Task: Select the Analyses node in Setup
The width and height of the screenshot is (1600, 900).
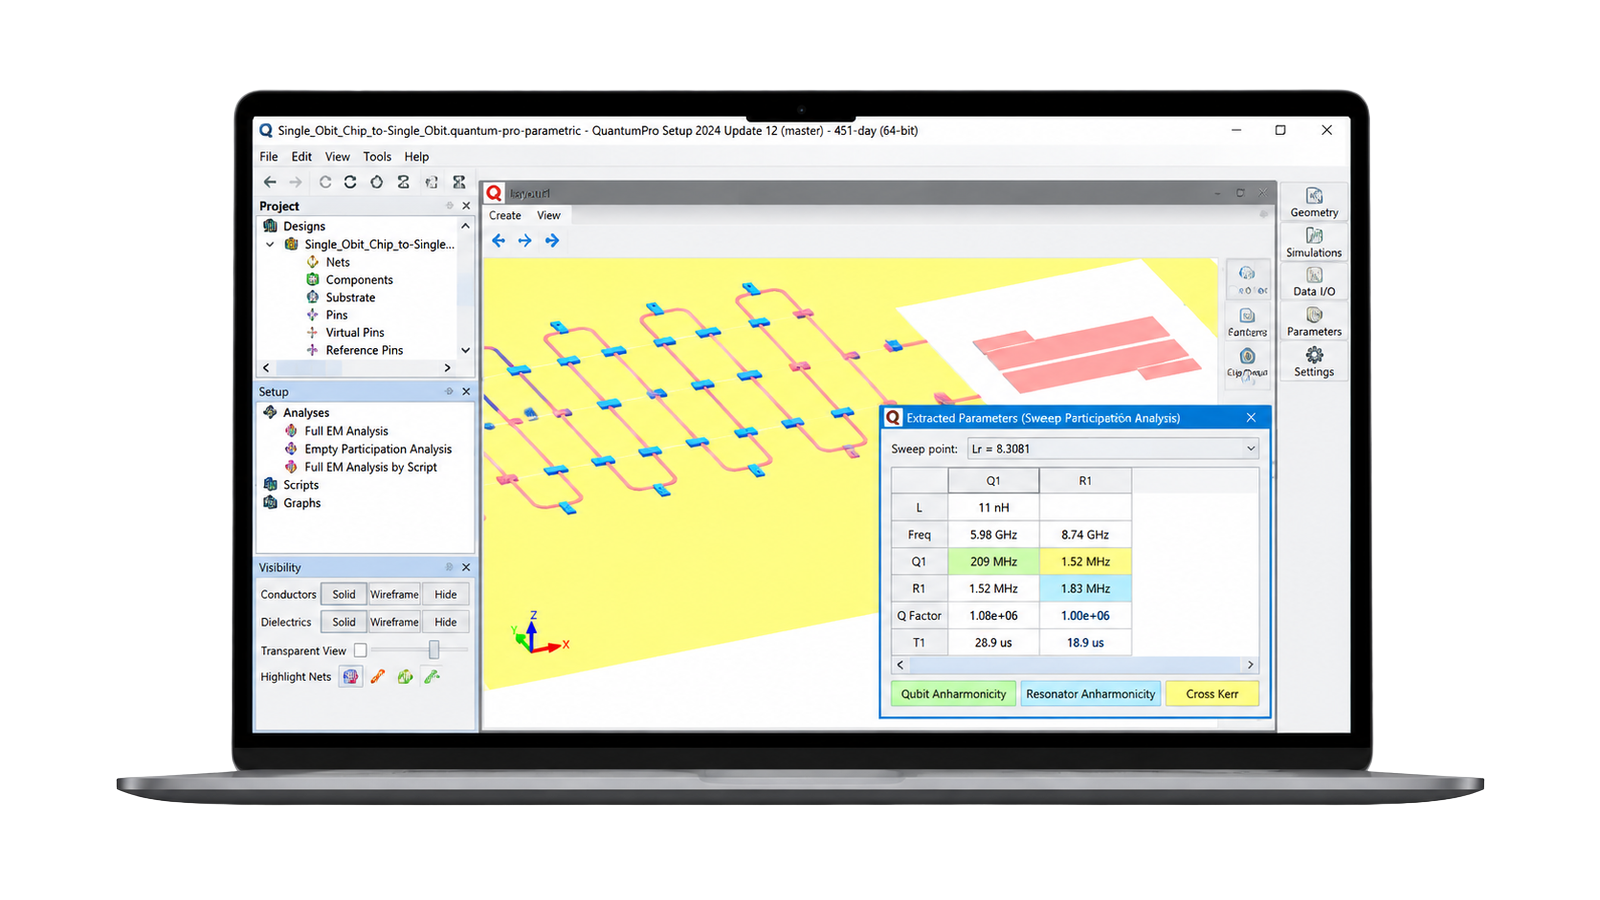Action: click(306, 413)
